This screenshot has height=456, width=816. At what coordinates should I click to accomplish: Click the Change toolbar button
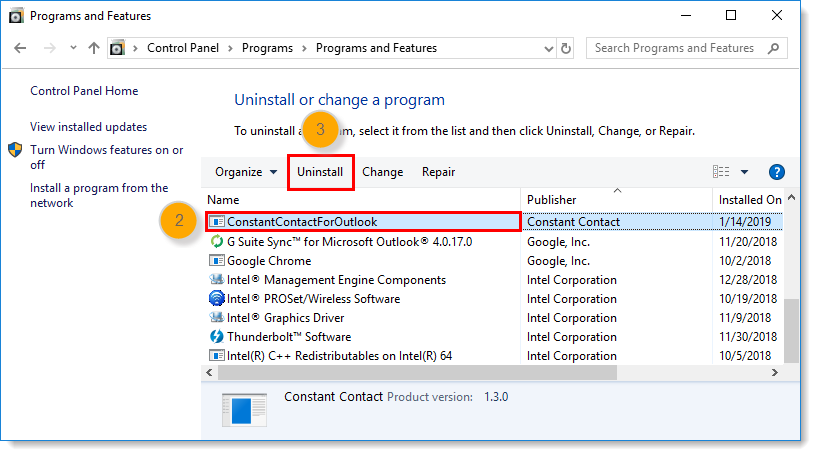click(382, 172)
